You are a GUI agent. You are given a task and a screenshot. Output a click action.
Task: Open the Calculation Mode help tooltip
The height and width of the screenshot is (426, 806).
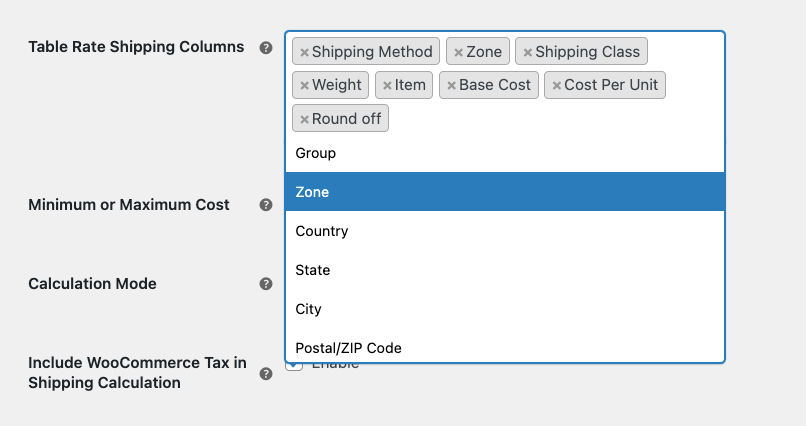[266, 284]
